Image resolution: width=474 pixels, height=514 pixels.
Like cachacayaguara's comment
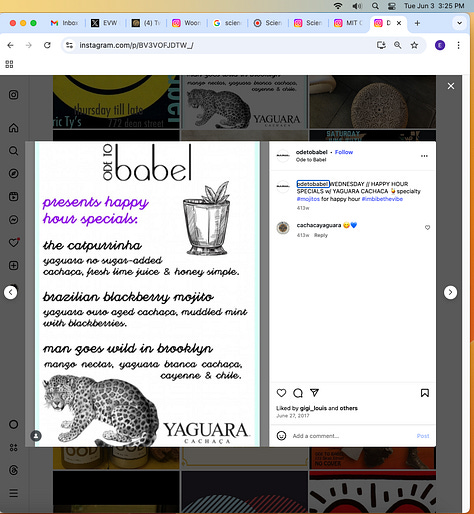(427, 228)
